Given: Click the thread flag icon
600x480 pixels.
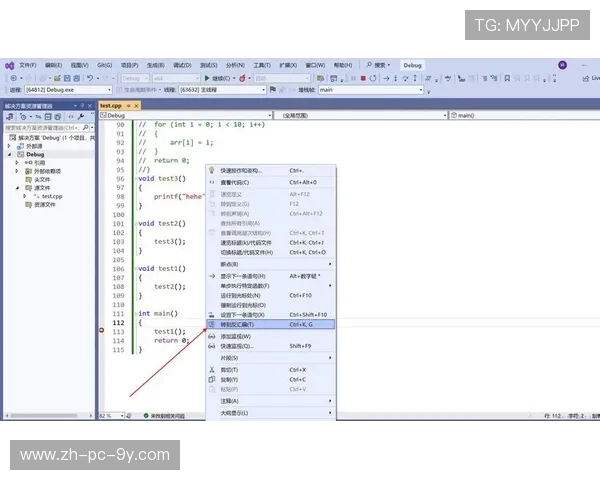Looking at the screenshot, I should point(272,90).
